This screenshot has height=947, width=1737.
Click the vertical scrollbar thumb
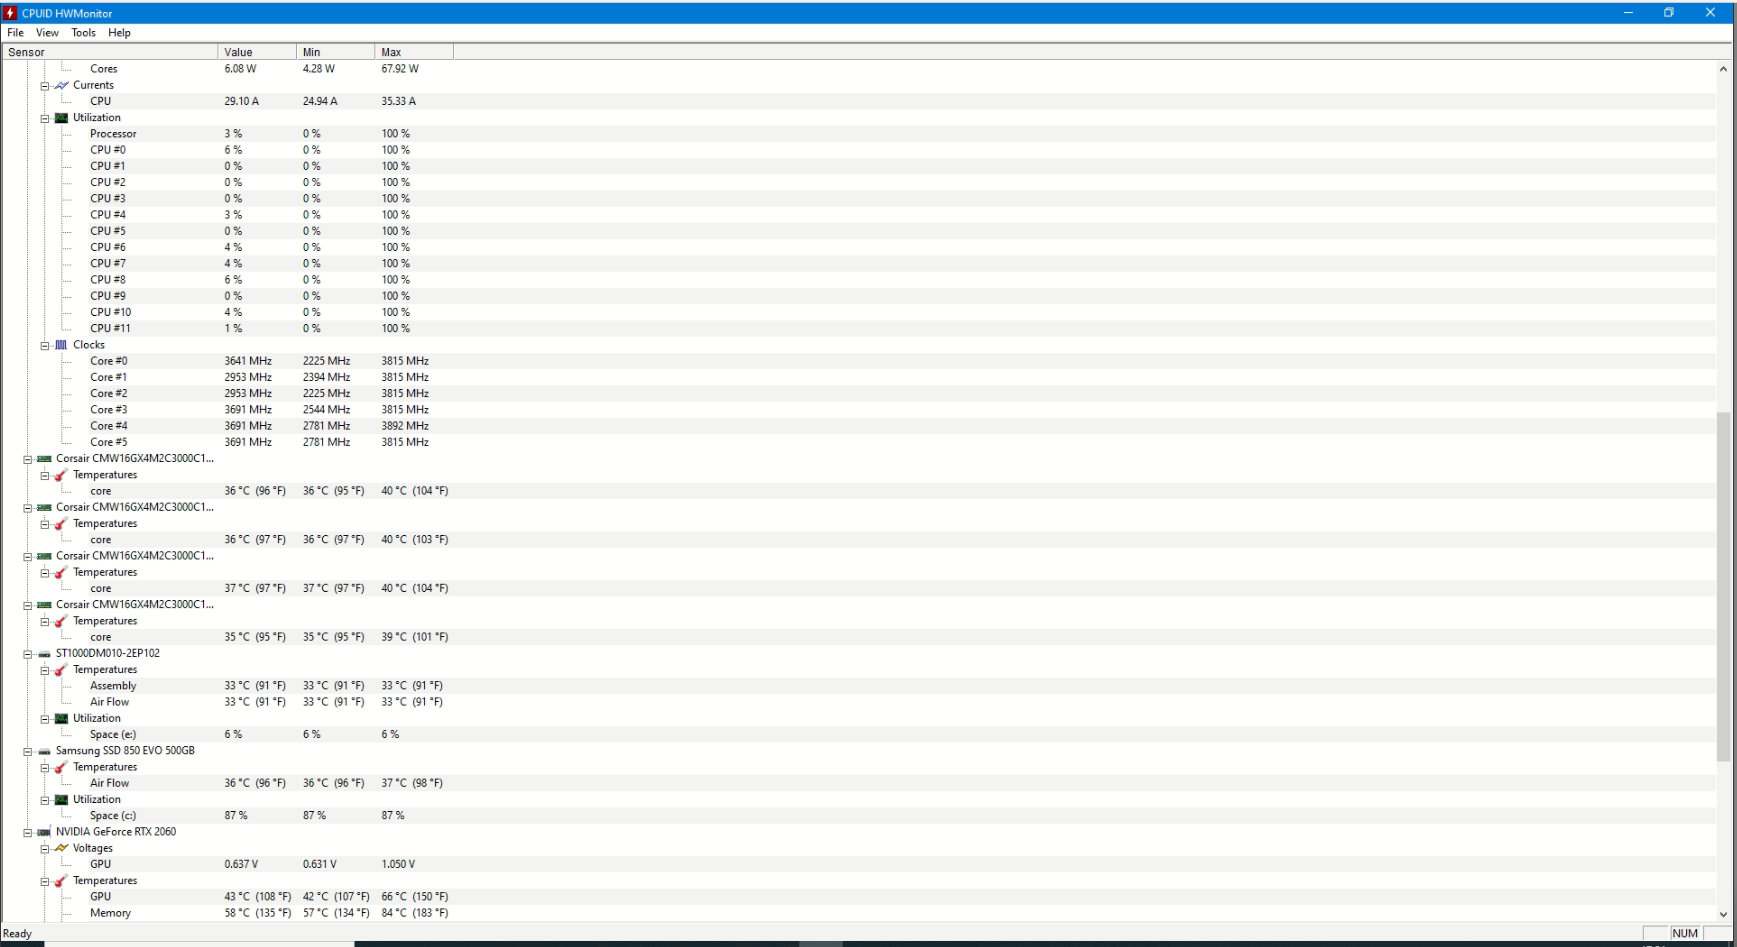(x=1723, y=586)
